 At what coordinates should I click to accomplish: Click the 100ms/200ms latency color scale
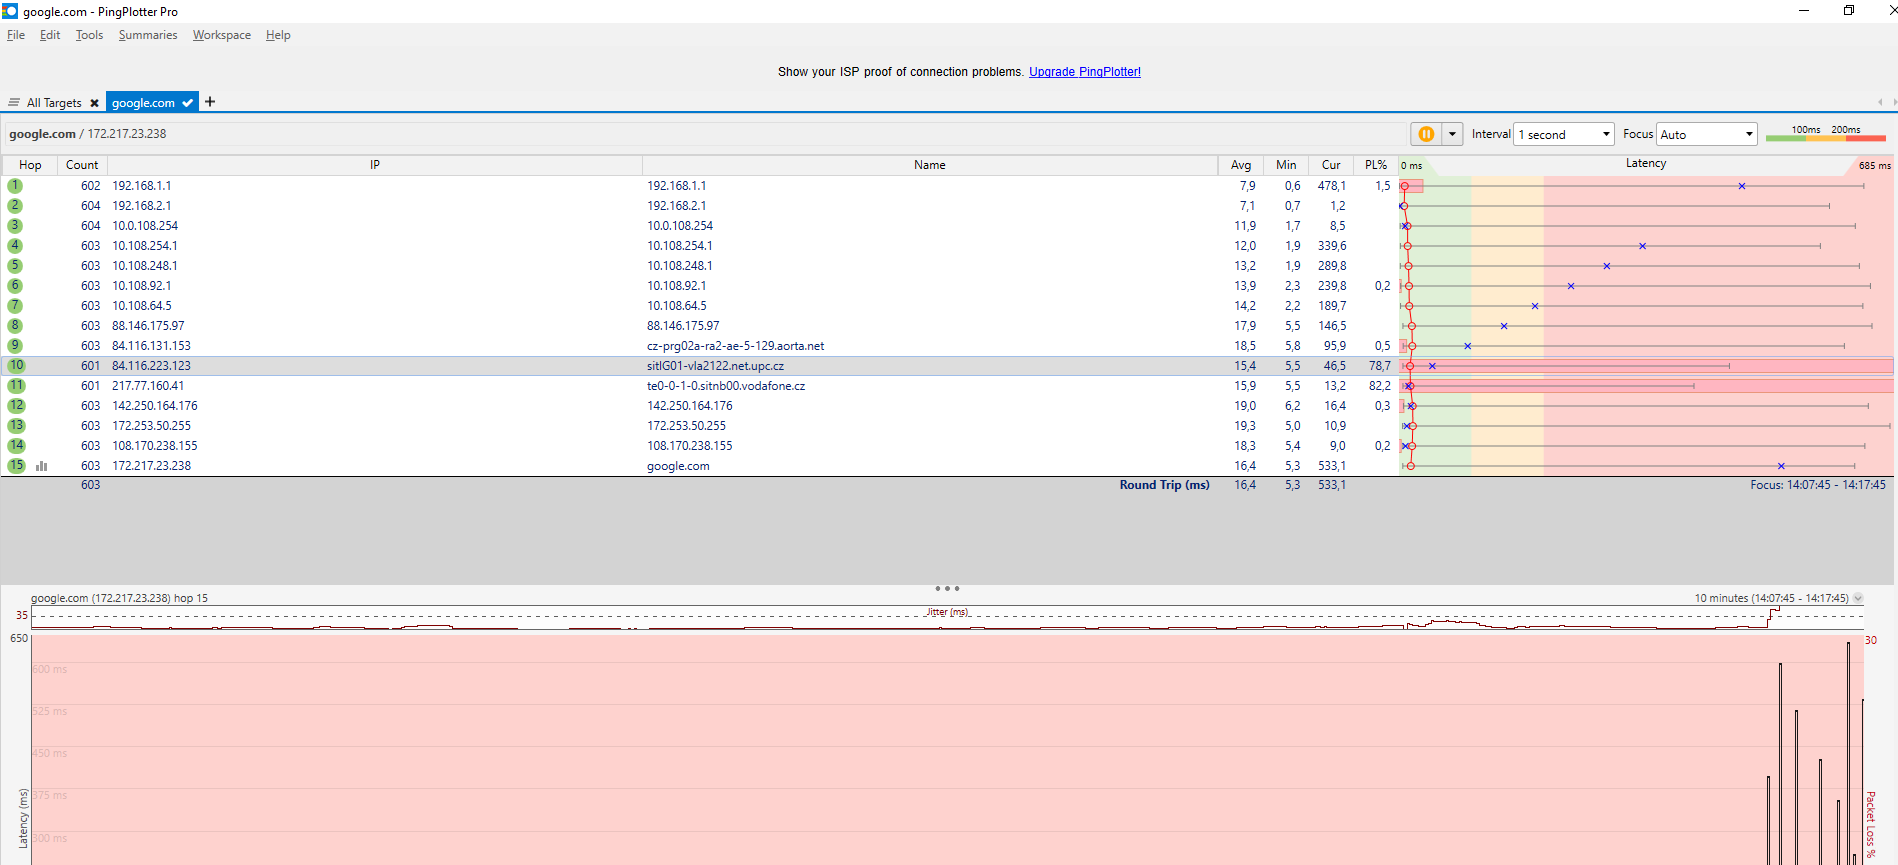(x=1825, y=134)
